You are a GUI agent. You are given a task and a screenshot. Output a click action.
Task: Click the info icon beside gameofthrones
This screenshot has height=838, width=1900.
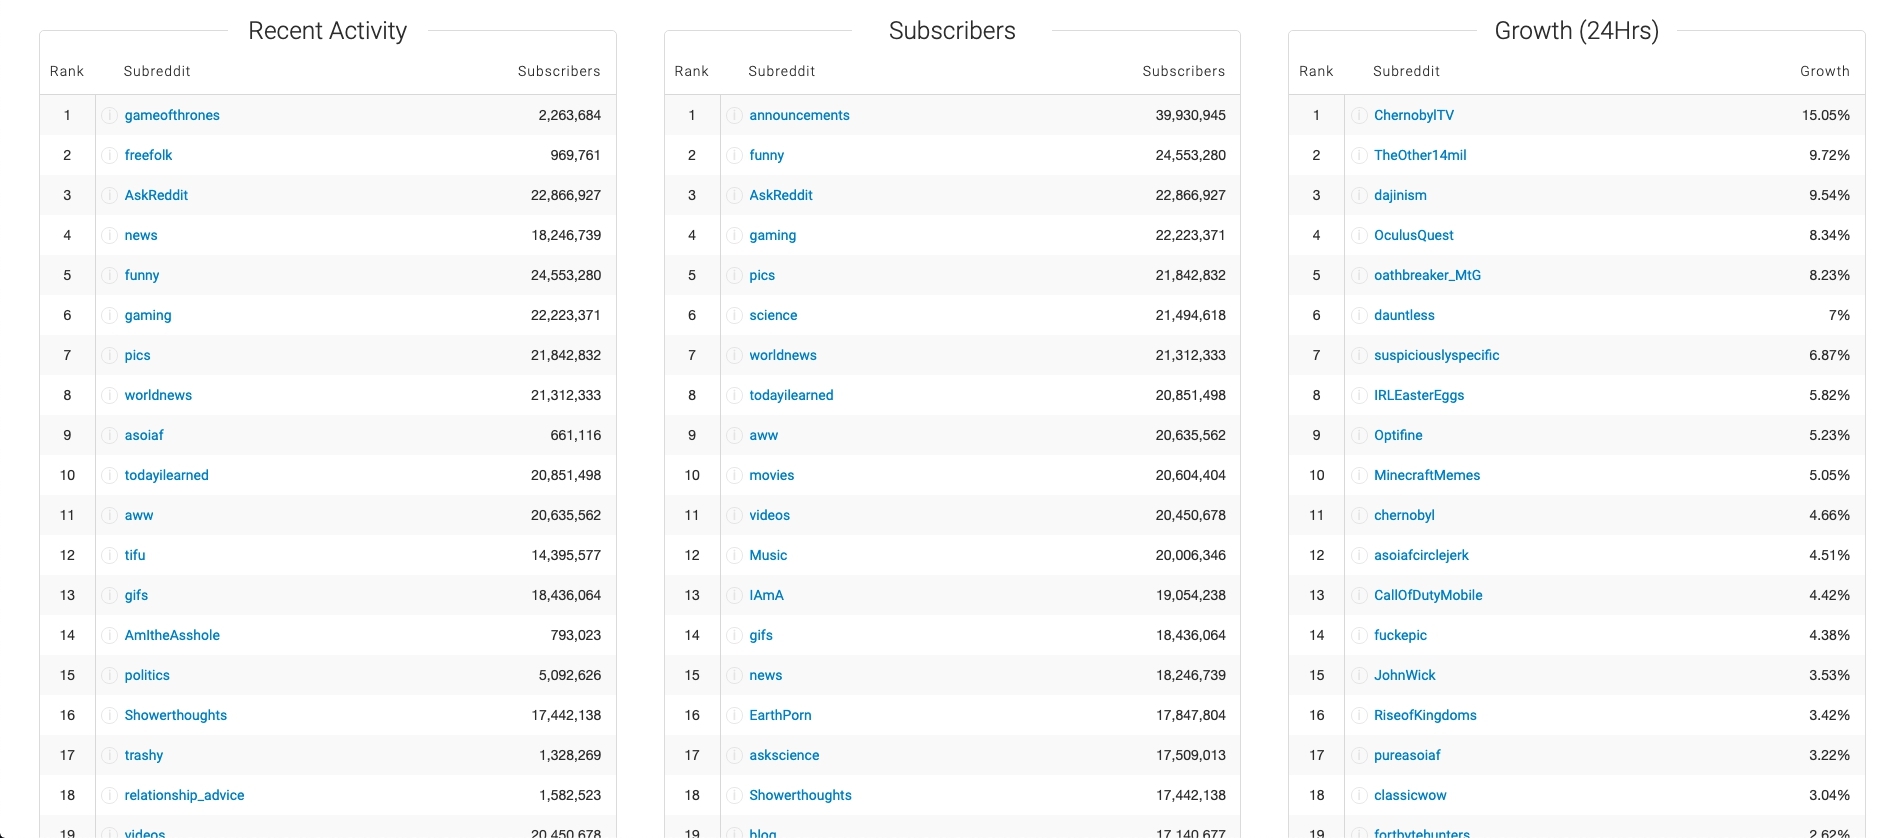pyautogui.click(x=110, y=116)
